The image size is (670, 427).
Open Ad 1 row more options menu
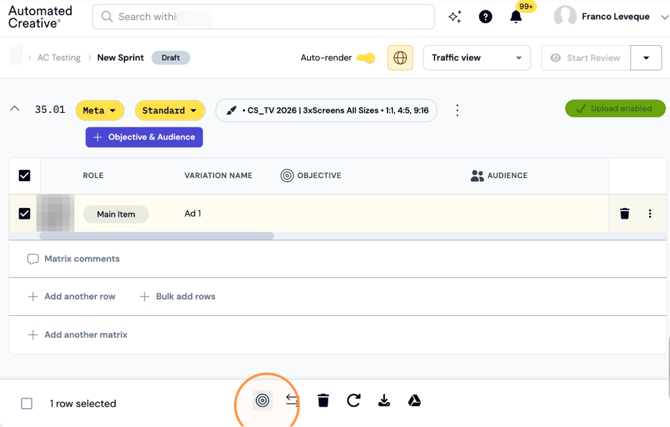tap(650, 213)
